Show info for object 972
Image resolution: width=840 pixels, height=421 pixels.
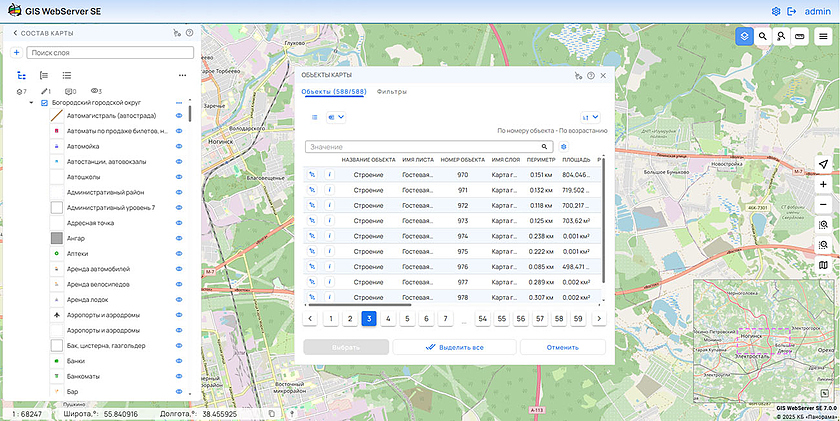330,205
